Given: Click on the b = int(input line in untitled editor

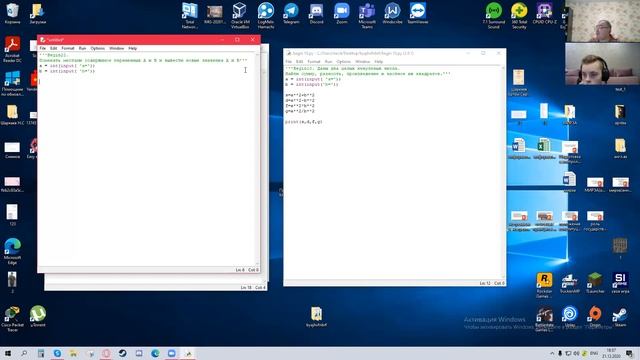Looking at the screenshot, I should coord(67,71).
